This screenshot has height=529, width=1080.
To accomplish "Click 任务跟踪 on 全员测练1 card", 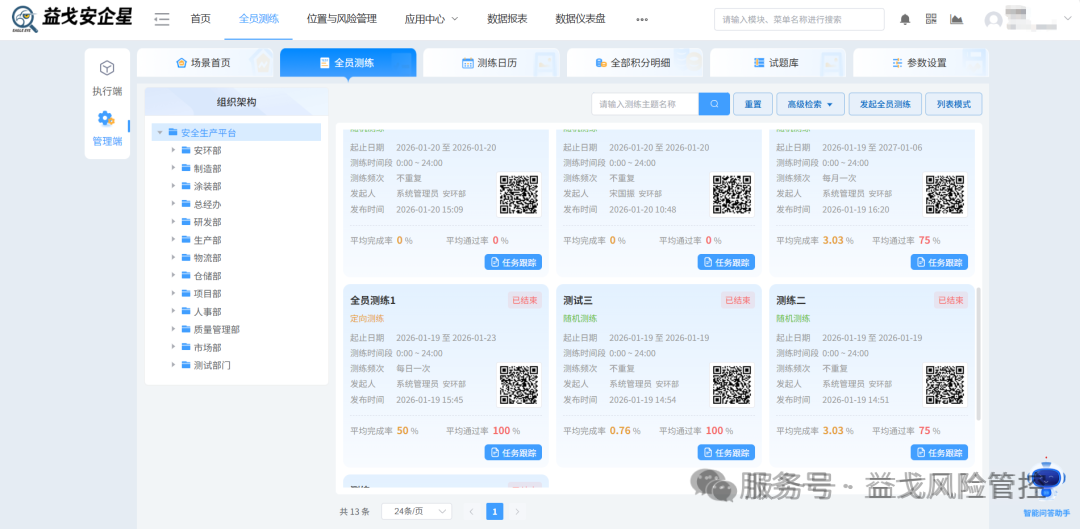I will pyautogui.click(x=513, y=453).
